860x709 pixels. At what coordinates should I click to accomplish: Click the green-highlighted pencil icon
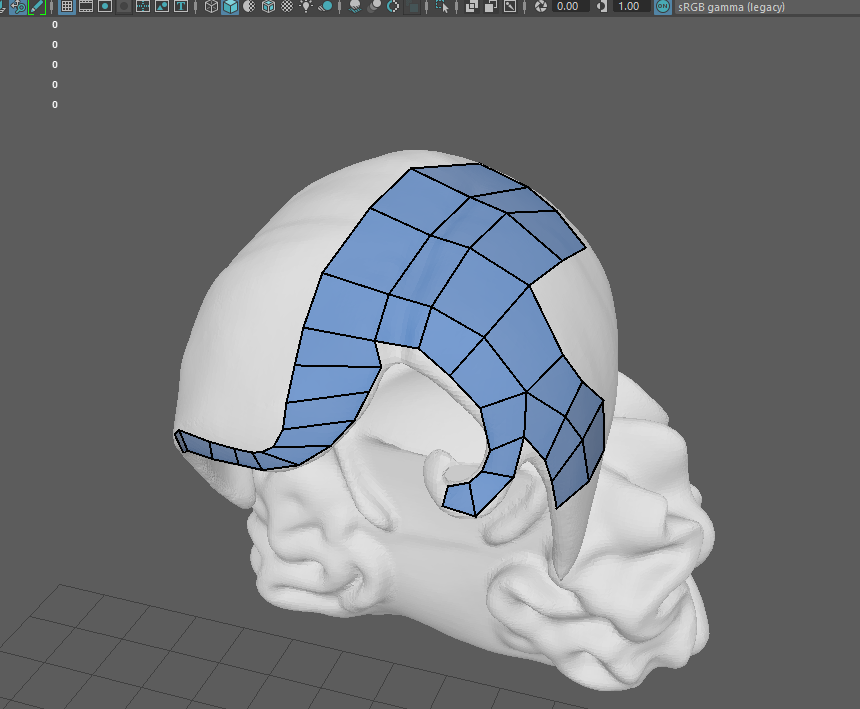click(36, 6)
